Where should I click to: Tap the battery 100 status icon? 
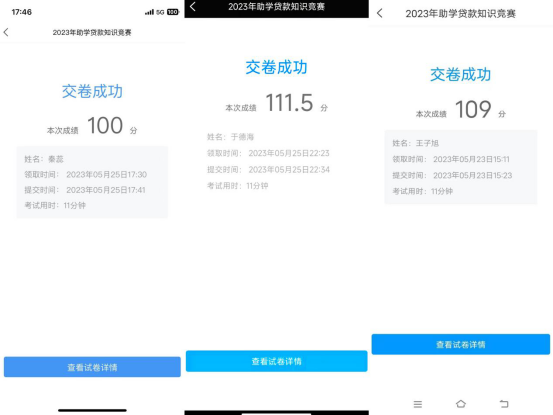point(173,12)
